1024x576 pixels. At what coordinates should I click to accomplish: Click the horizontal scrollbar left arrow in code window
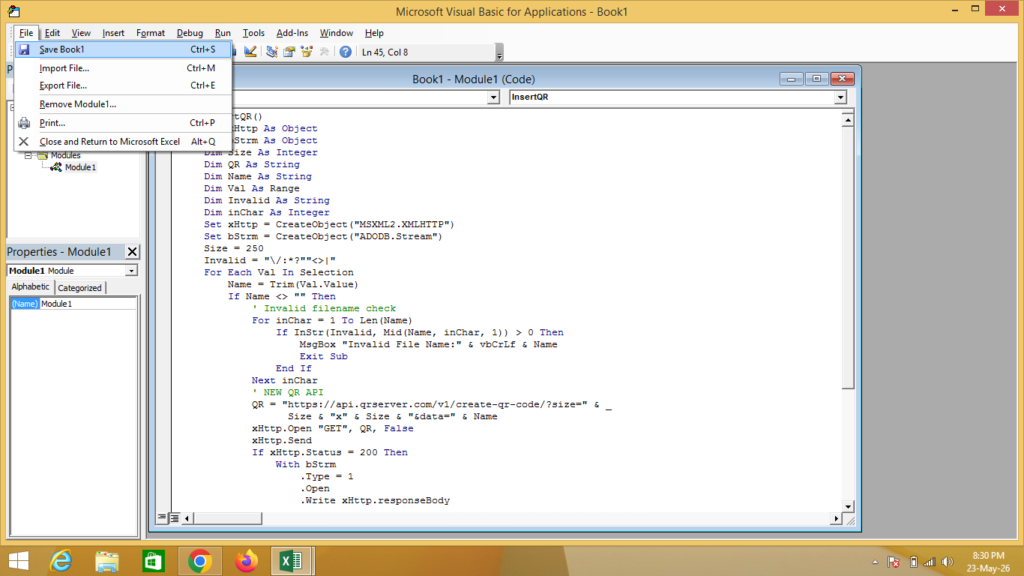click(187, 519)
